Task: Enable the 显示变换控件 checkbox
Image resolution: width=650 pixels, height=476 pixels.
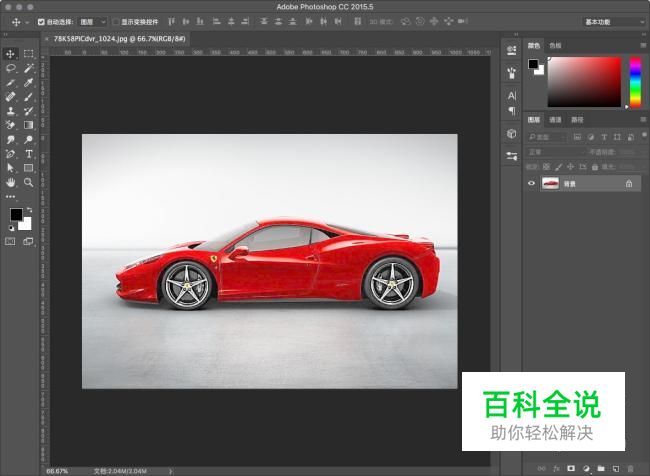Action: [116, 21]
